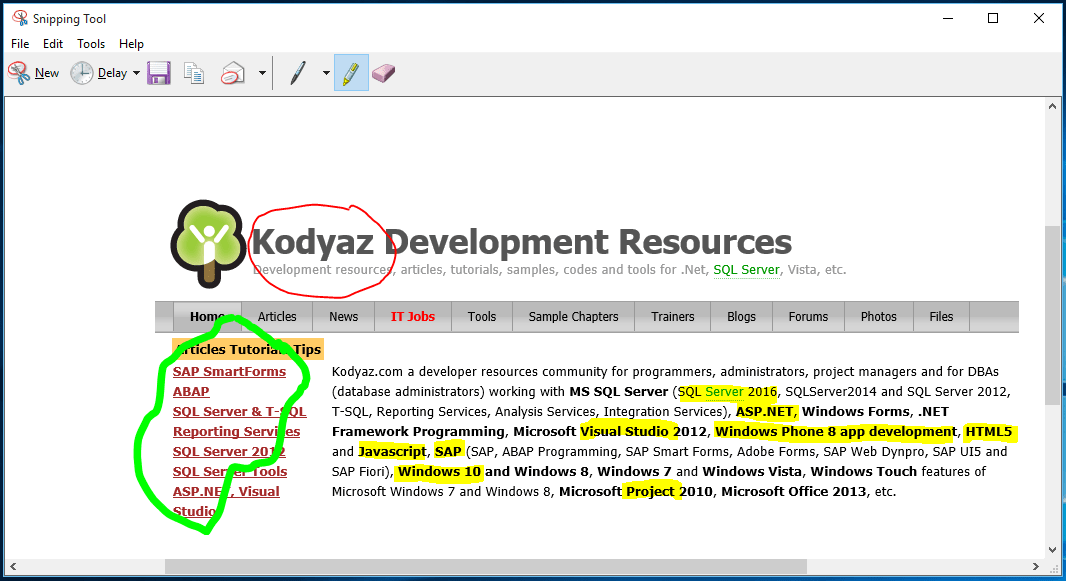The width and height of the screenshot is (1066, 581).
Task: Click the Kodyaz Development Resources heading
Action: pyautogui.click(x=522, y=242)
